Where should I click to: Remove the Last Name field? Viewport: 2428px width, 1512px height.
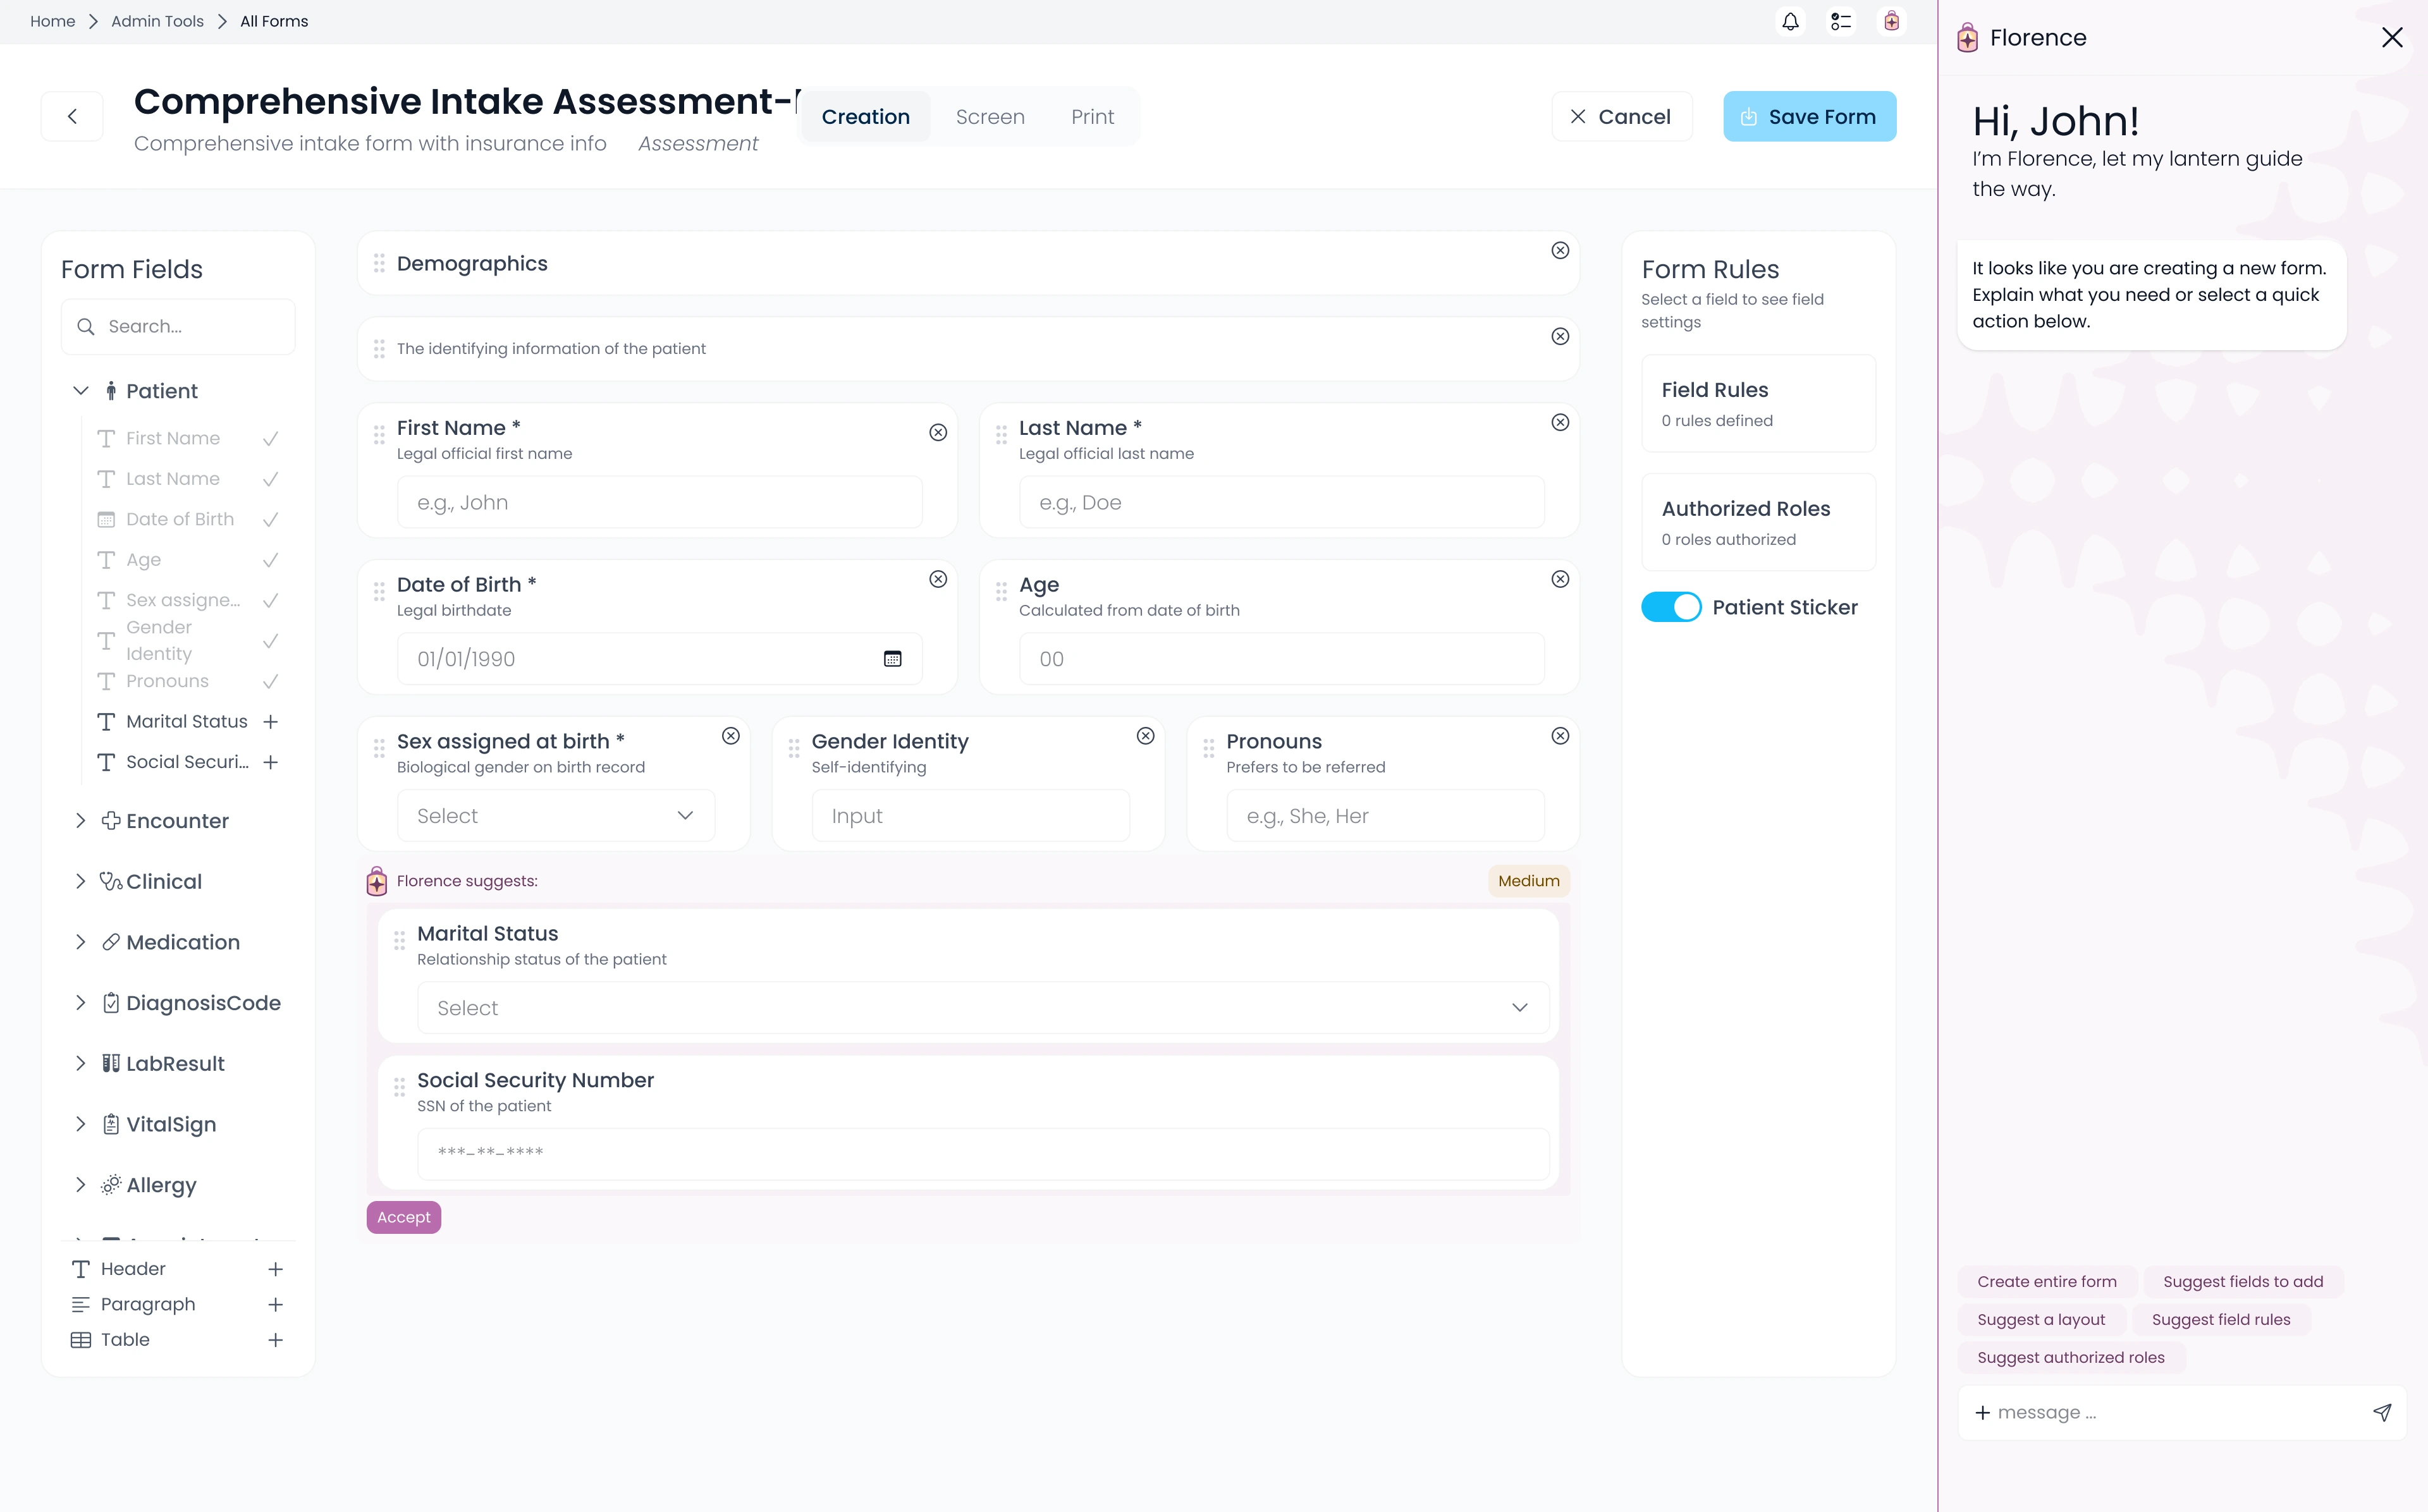click(x=1560, y=422)
